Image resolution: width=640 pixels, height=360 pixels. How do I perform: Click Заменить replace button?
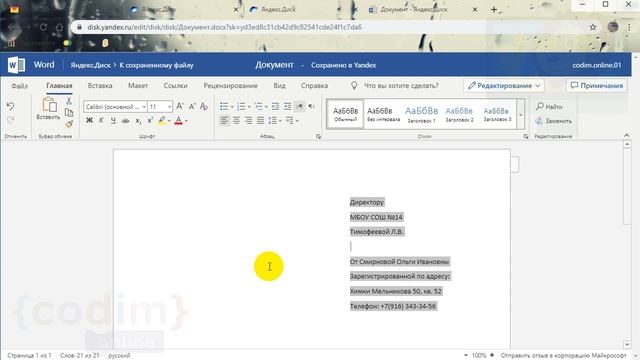[x=553, y=121]
